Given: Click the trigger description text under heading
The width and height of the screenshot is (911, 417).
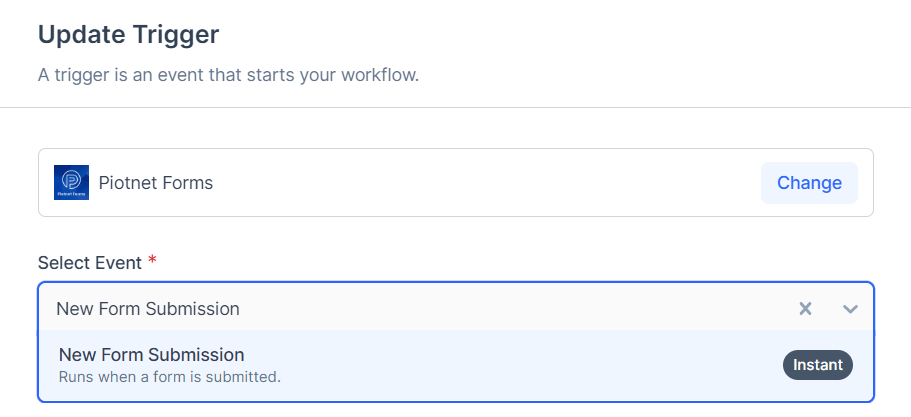Looking at the screenshot, I should (x=228, y=75).
